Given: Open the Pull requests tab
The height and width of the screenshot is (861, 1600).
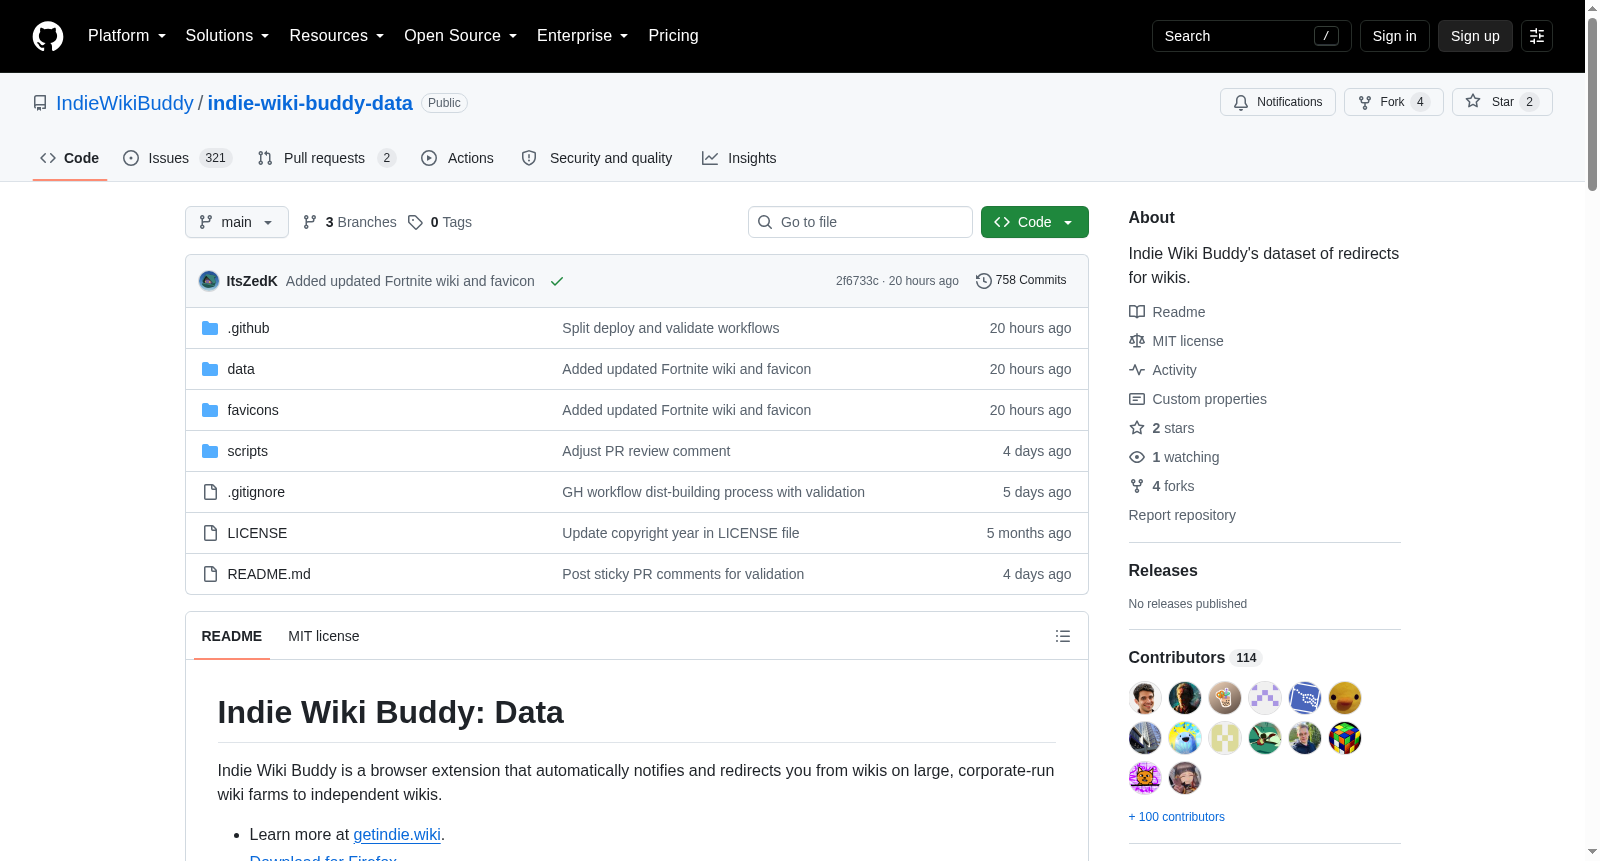Looking at the screenshot, I should (326, 158).
